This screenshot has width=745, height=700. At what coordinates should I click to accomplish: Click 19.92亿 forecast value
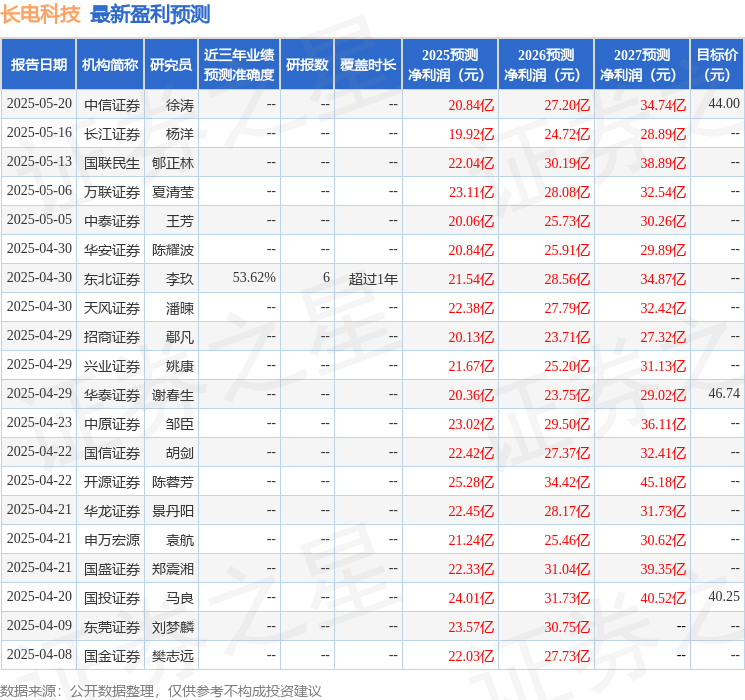471,134
